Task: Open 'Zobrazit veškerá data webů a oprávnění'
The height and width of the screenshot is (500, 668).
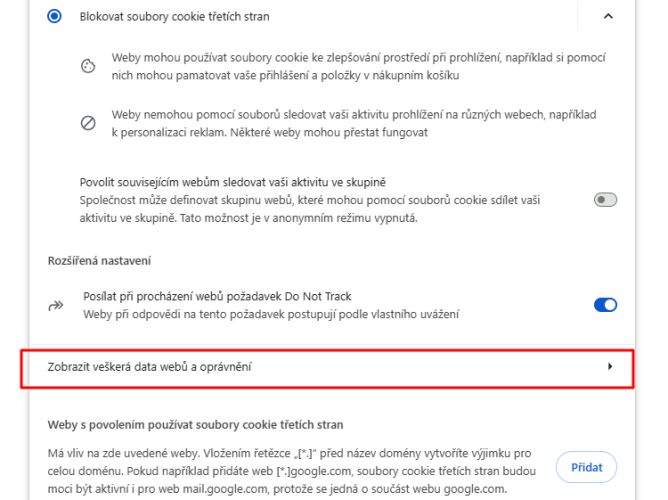Action: point(327,368)
